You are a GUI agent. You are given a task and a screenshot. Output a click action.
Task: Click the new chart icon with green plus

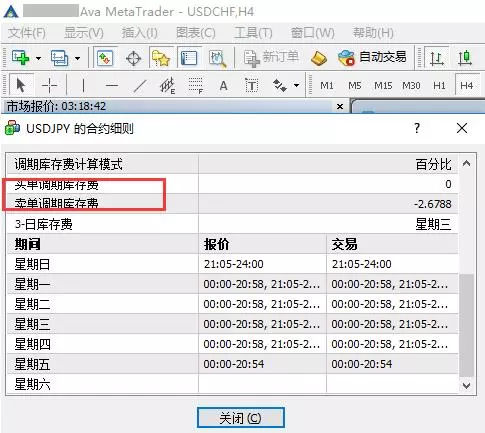[21, 58]
